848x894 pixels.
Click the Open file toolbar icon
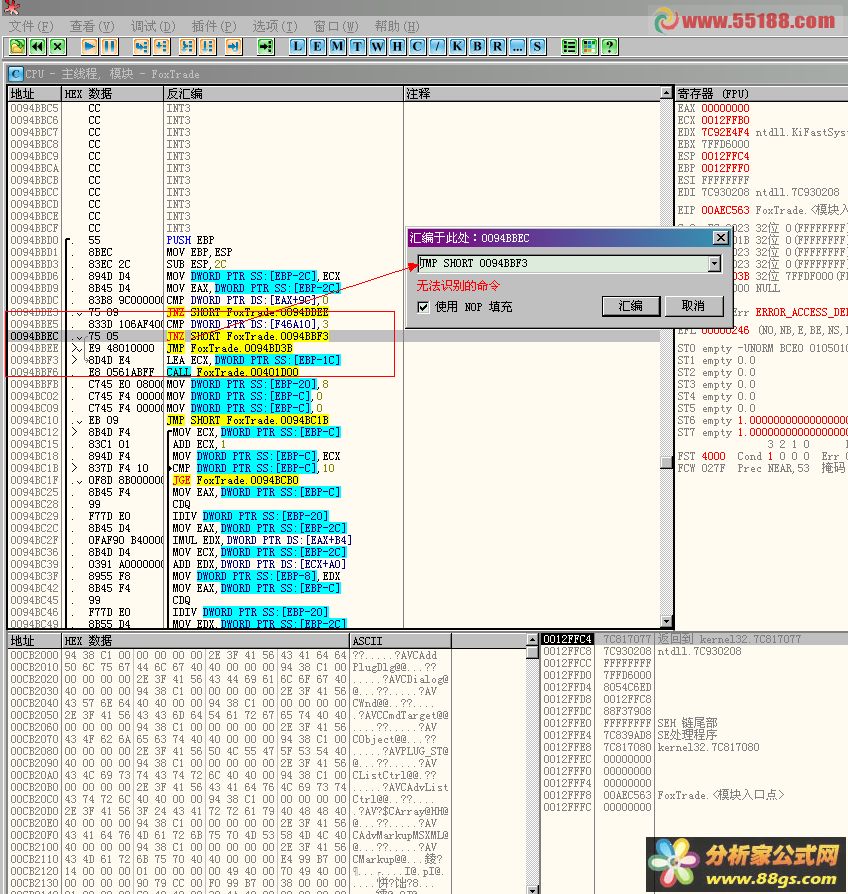[18, 47]
